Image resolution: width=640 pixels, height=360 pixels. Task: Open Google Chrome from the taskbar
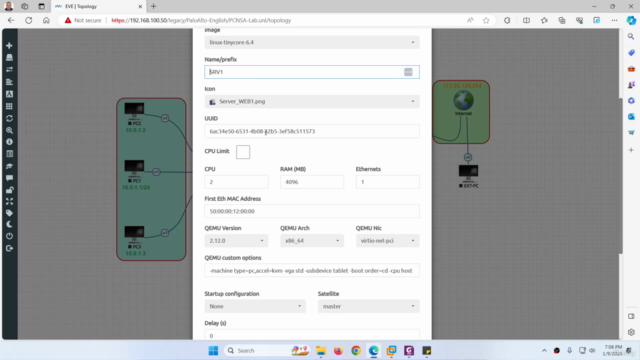click(356, 351)
